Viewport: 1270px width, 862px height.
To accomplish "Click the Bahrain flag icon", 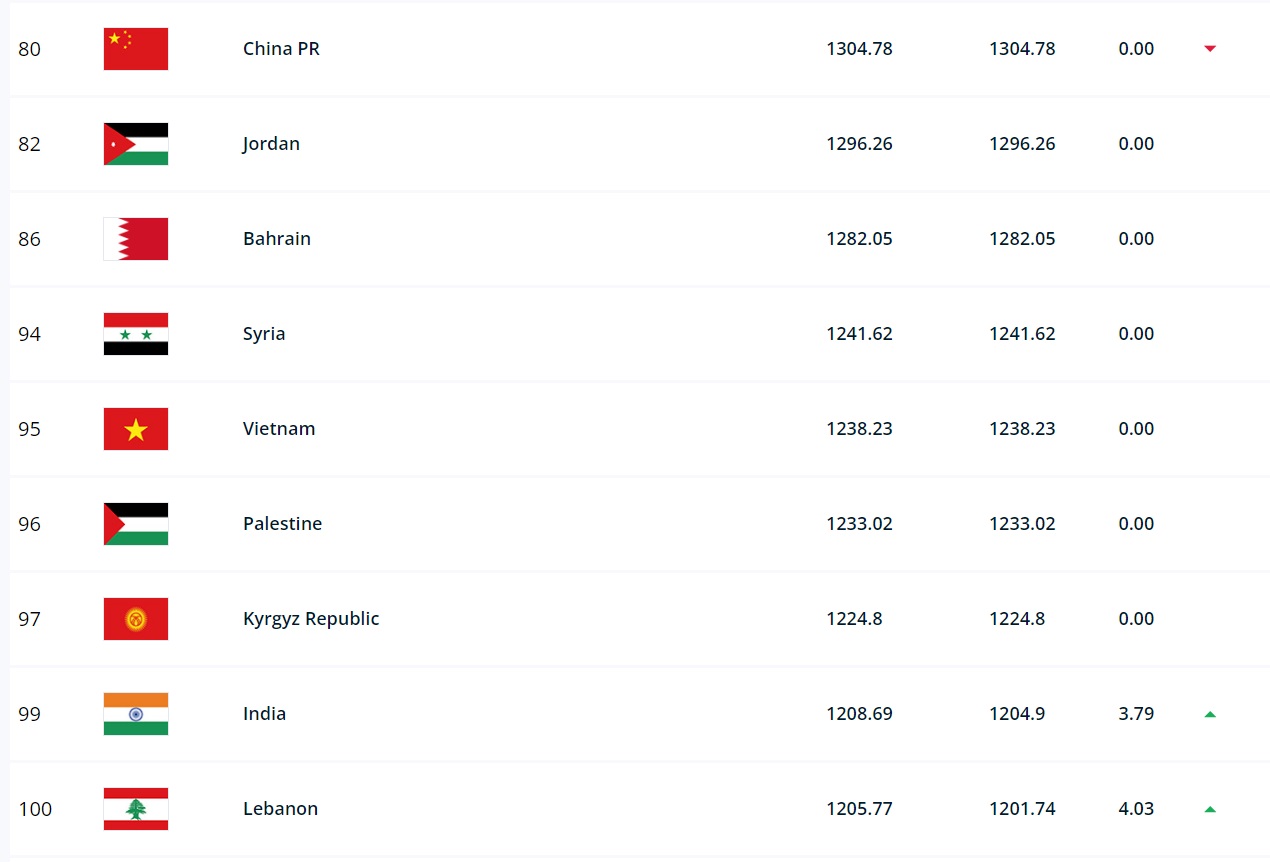I will [x=136, y=239].
